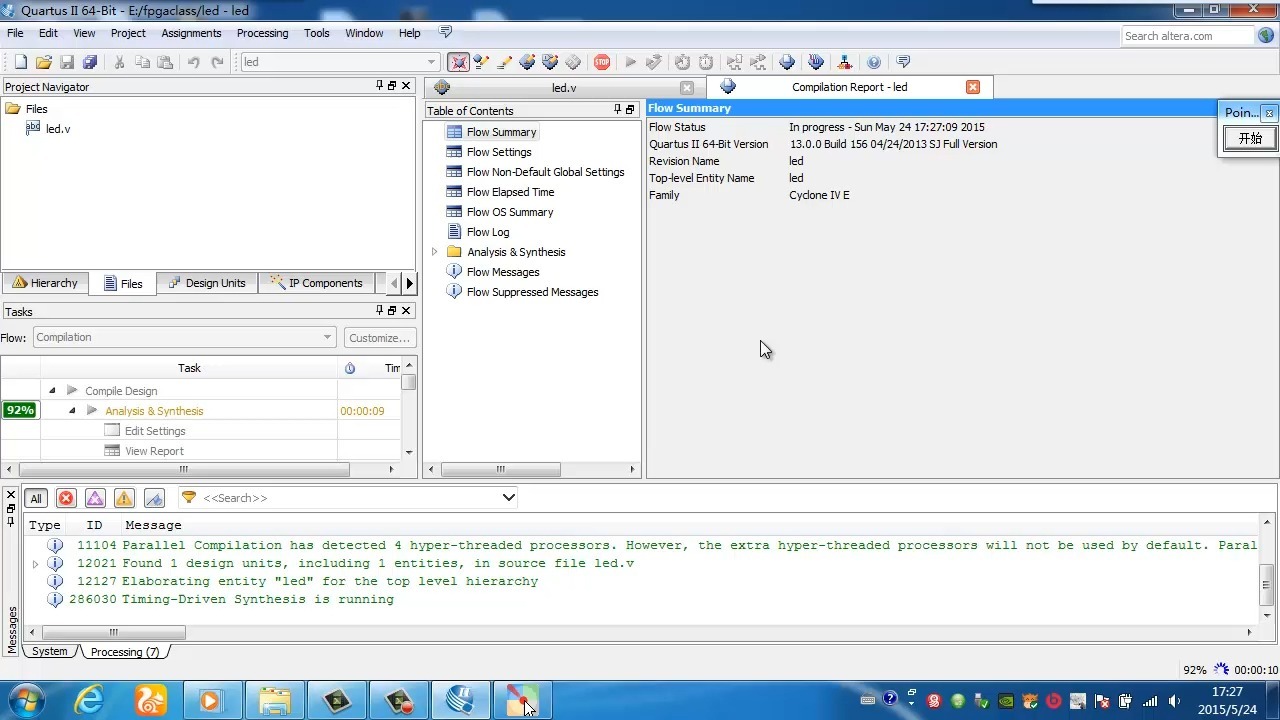Click the right arrow of Navigator tabs
This screenshot has width=1280, height=720.
click(409, 284)
